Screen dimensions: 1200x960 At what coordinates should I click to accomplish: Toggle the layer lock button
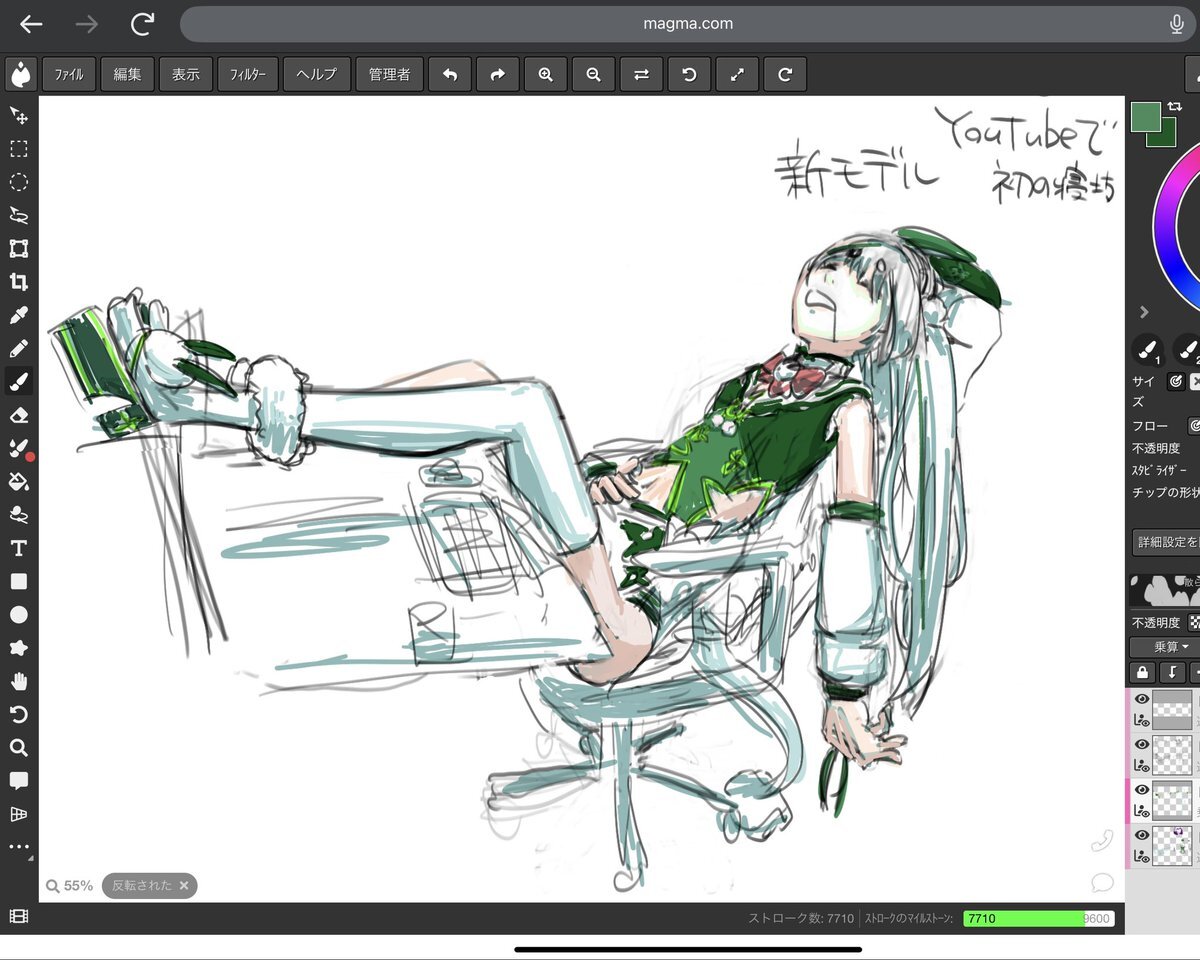click(x=1142, y=673)
